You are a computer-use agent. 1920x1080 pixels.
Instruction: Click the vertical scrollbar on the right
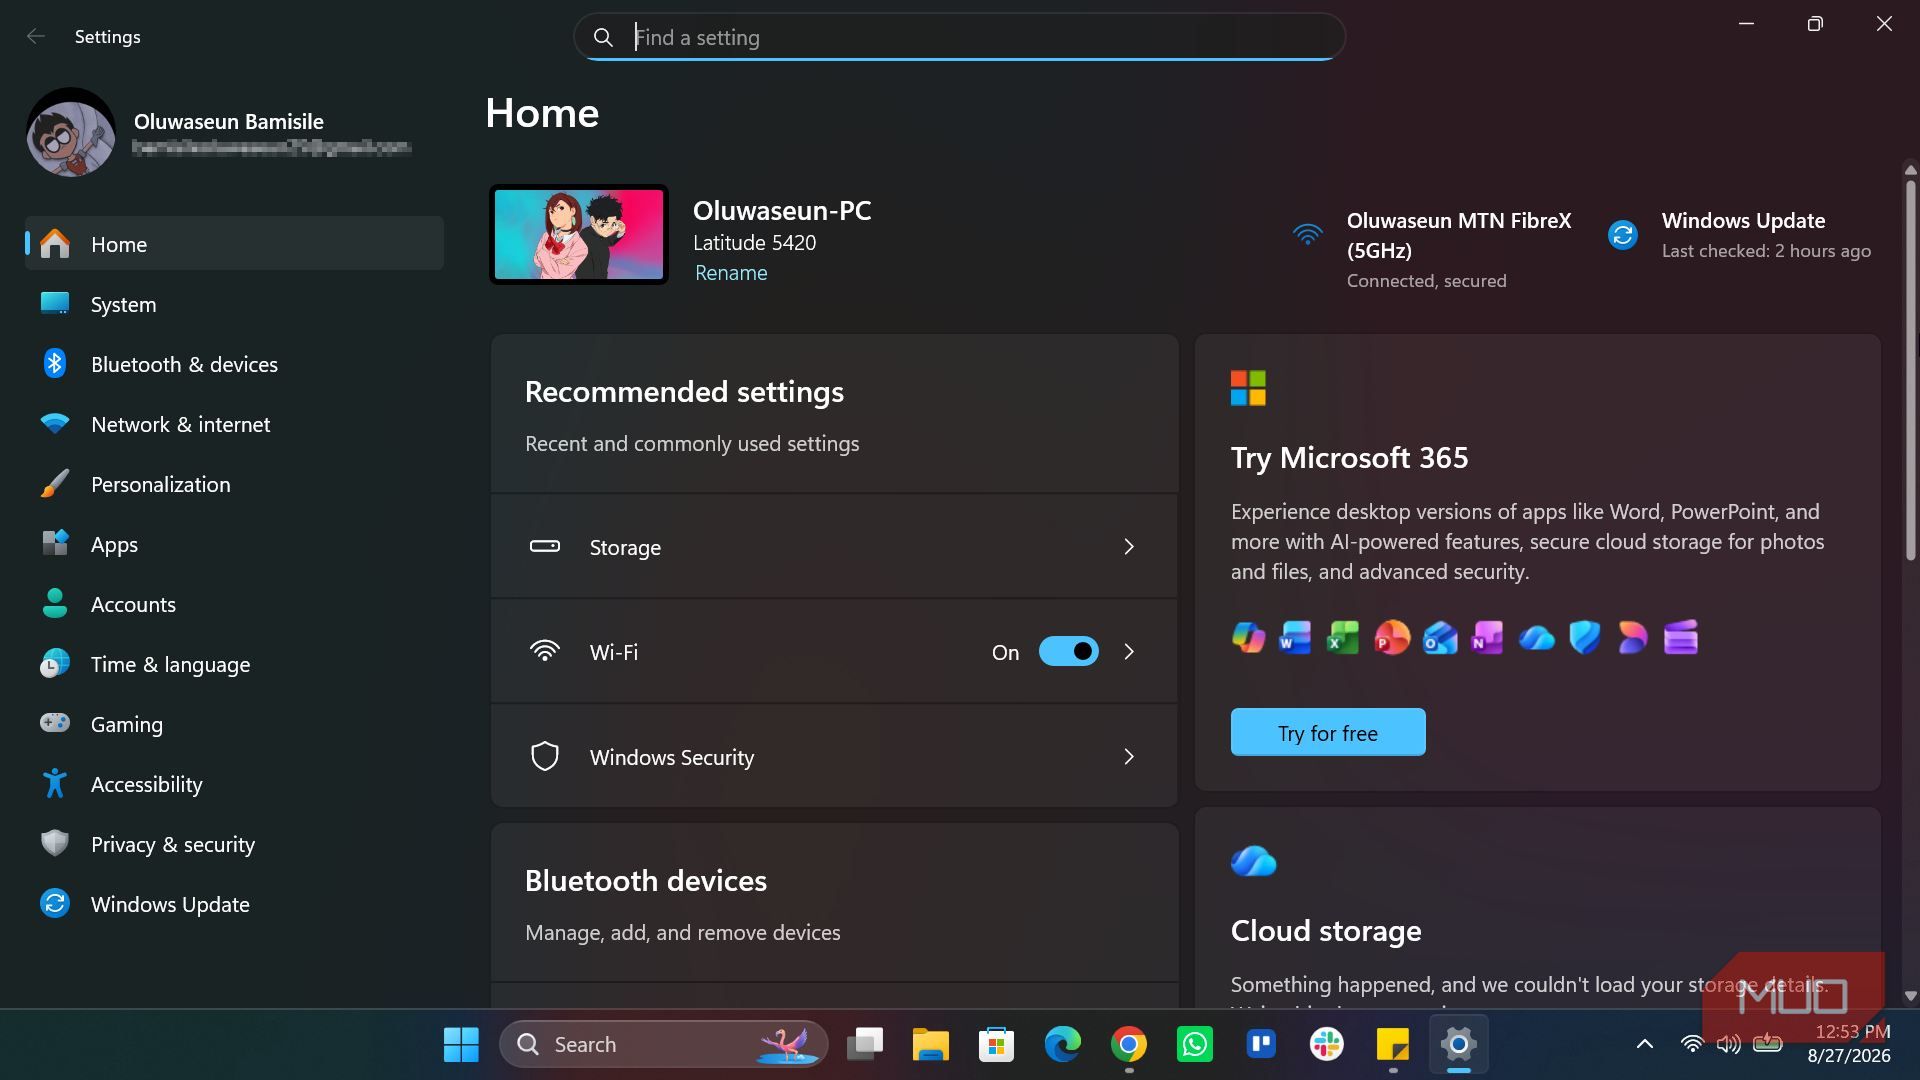[x=1910, y=370]
